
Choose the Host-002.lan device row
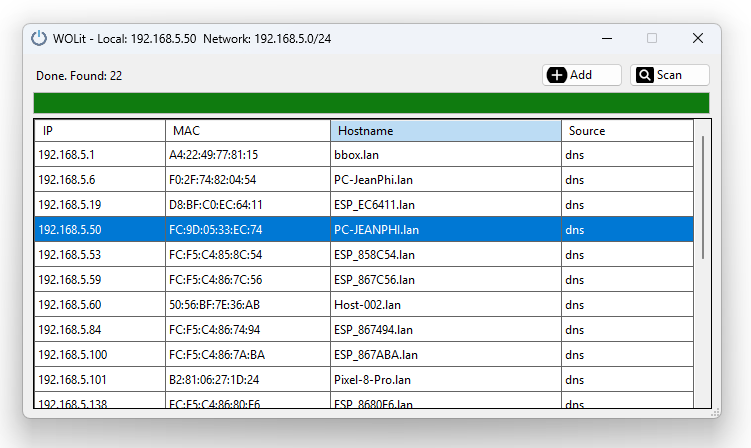pos(367,305)
